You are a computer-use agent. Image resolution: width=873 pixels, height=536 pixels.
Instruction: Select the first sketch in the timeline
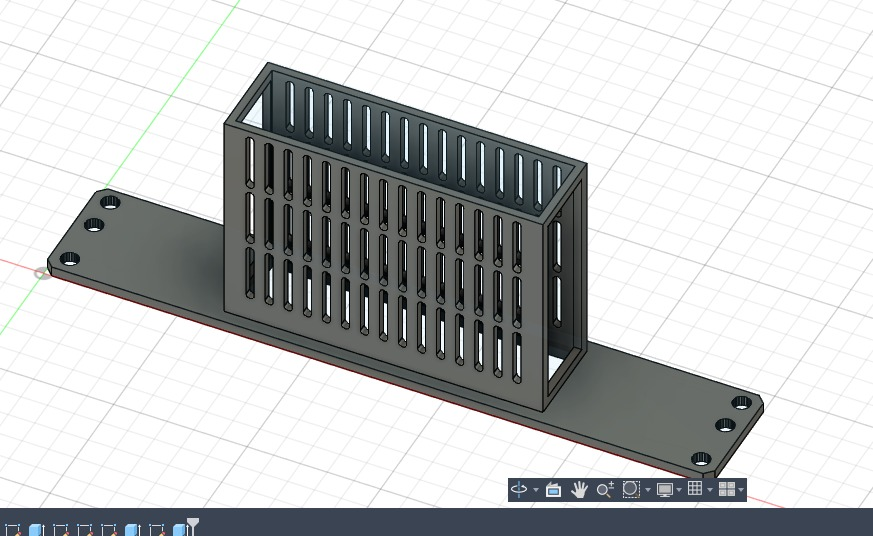point(12,529)
